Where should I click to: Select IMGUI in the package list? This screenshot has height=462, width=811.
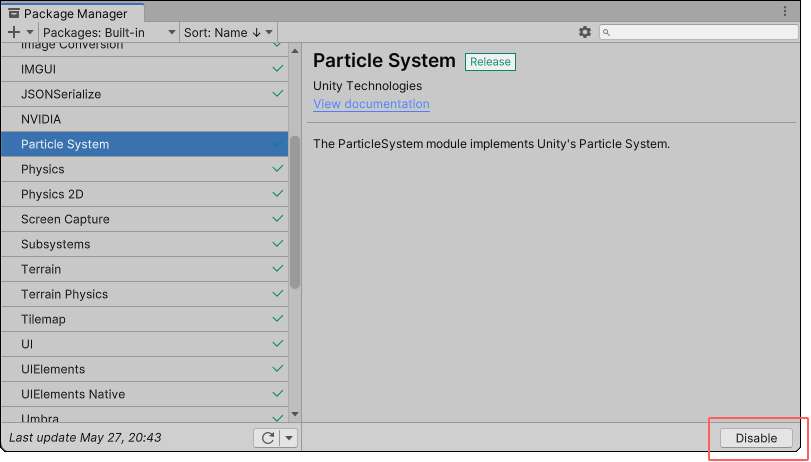144,69
